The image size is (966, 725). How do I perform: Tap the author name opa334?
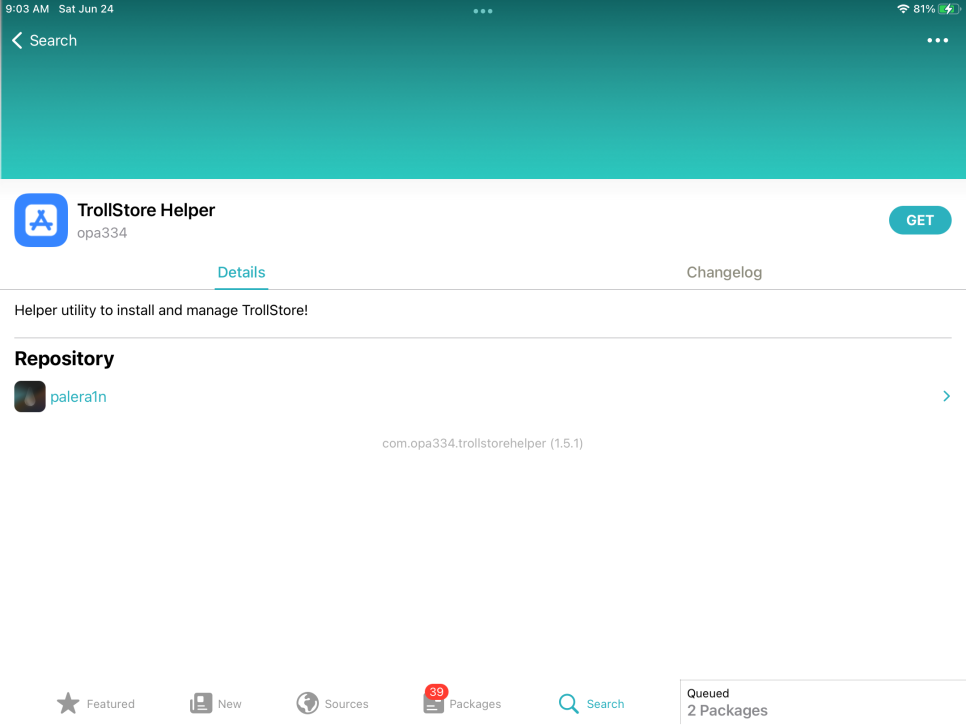102,233
